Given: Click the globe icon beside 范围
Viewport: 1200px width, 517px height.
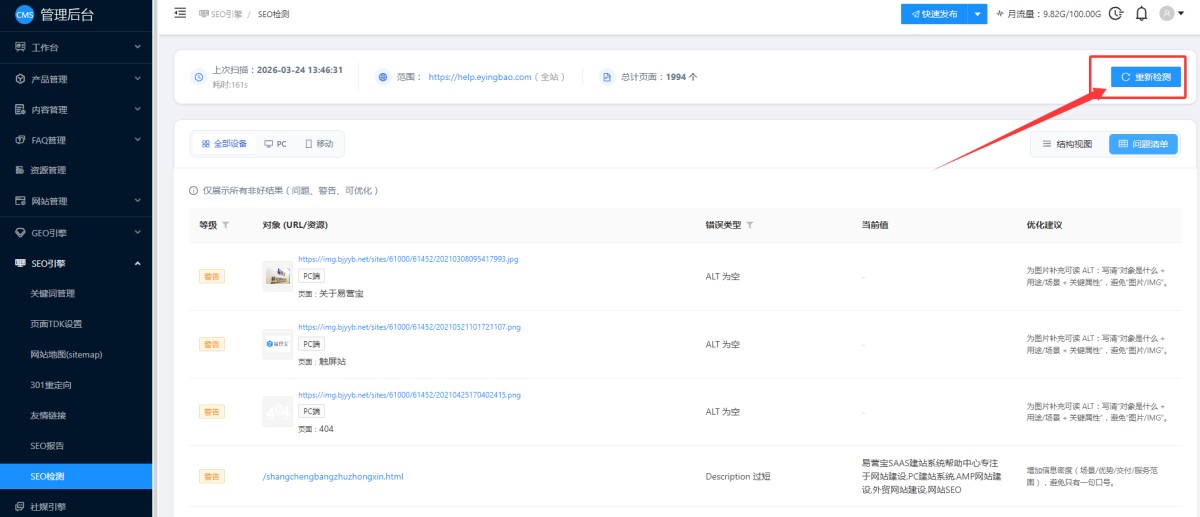Looking at the screenshot, I should click(383, 77).
